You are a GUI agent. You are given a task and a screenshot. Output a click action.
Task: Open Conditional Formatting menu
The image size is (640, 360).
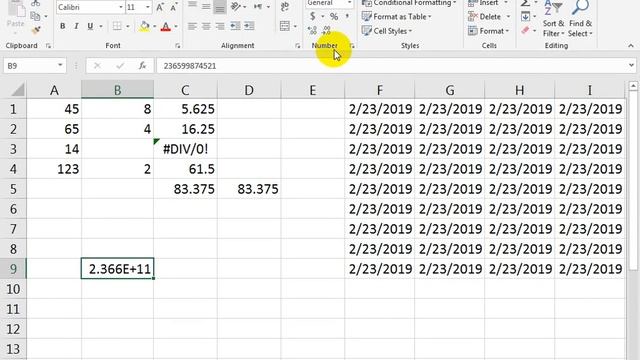(x=409, y=3)
